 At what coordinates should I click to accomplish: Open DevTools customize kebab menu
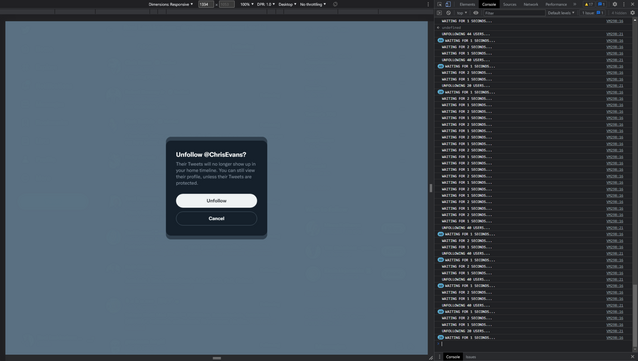click(x=624, y=4)
